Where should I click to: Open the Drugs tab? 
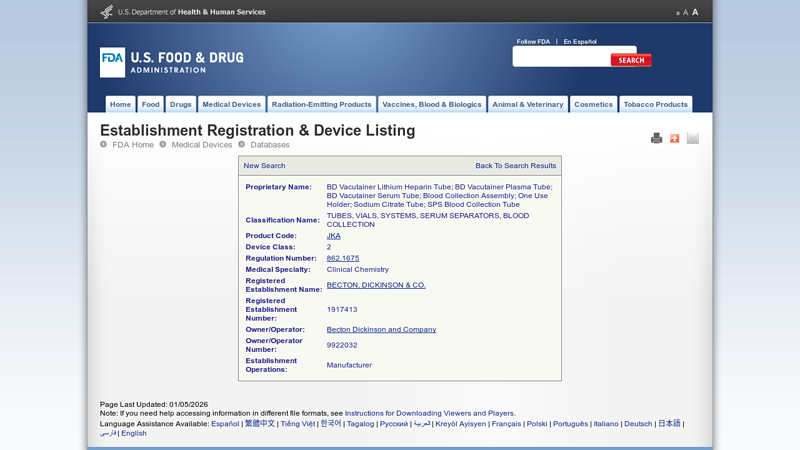click(x=181, y=104)
